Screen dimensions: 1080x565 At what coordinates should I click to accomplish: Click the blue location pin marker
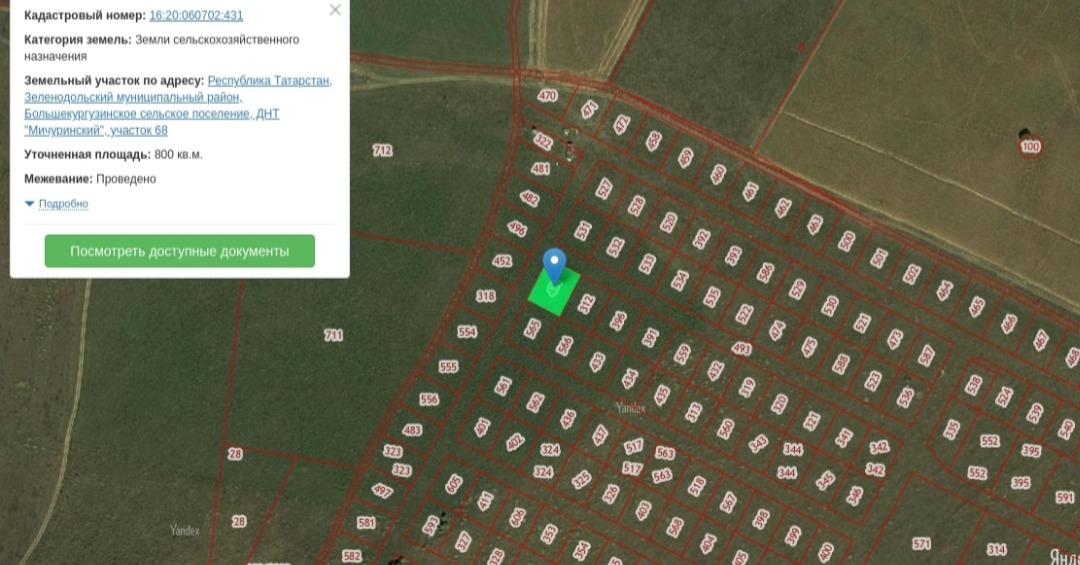pyautogui.click(x=554, y=265)
